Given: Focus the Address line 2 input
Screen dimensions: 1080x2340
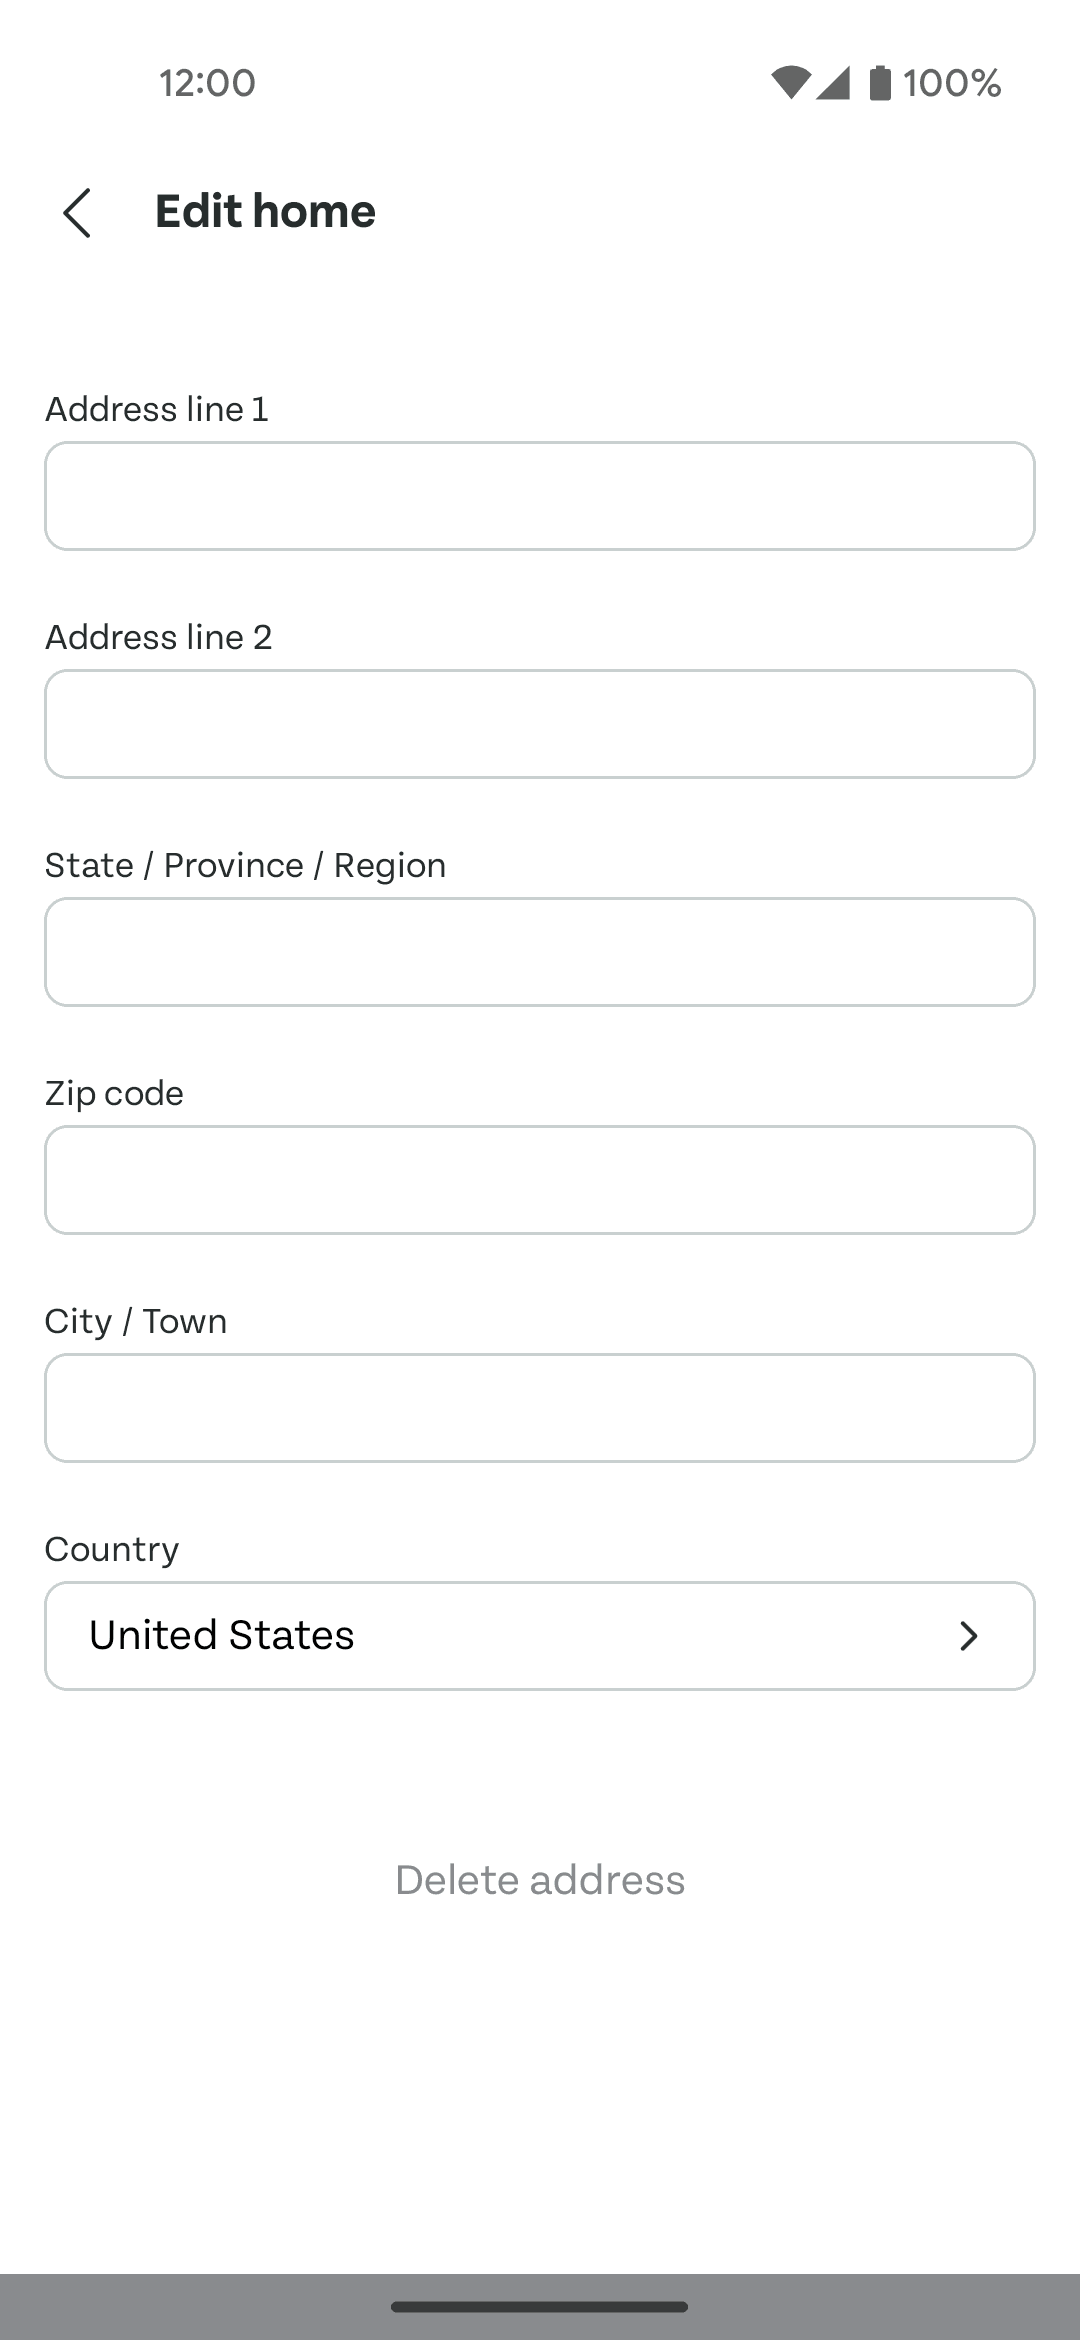Looking at the screenshot, I should coord(540,724).
